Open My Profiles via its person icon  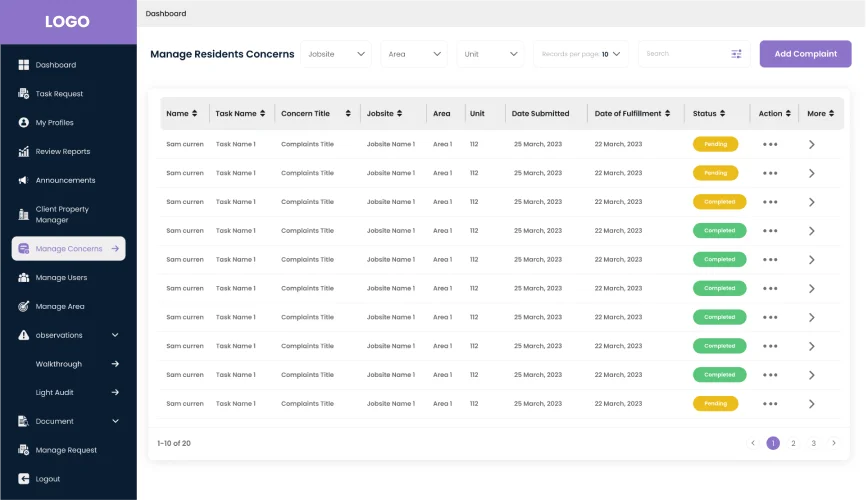tap(23, 123)
